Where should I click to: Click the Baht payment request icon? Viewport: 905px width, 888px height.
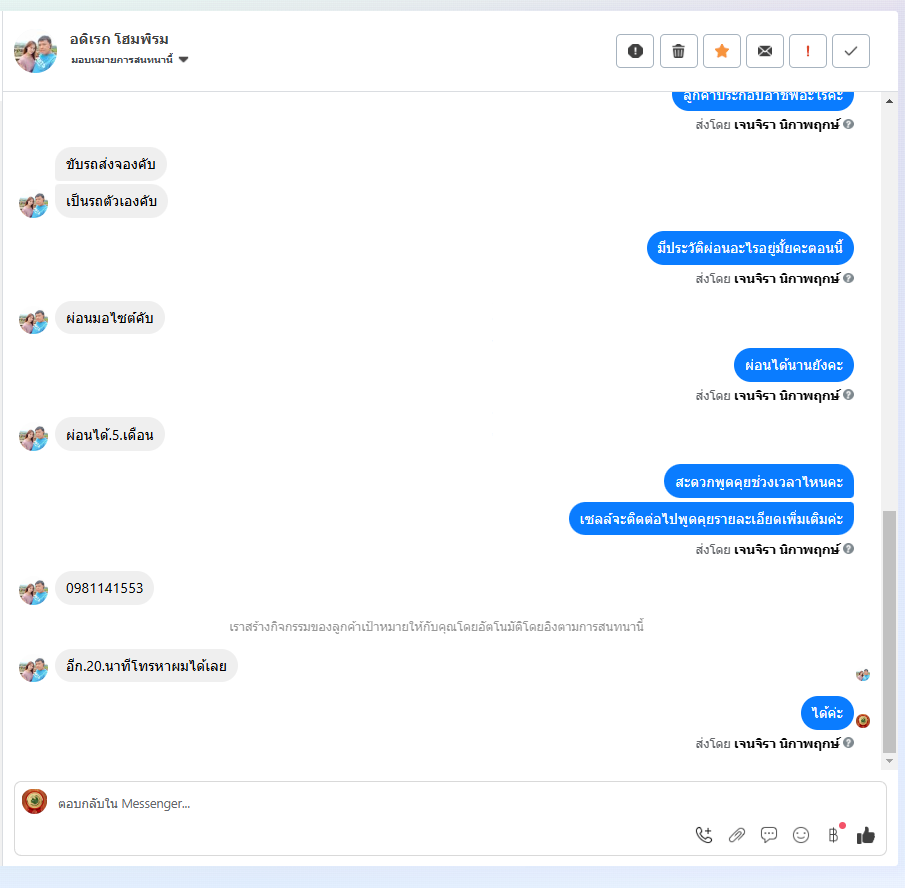(x=833, y=835)
